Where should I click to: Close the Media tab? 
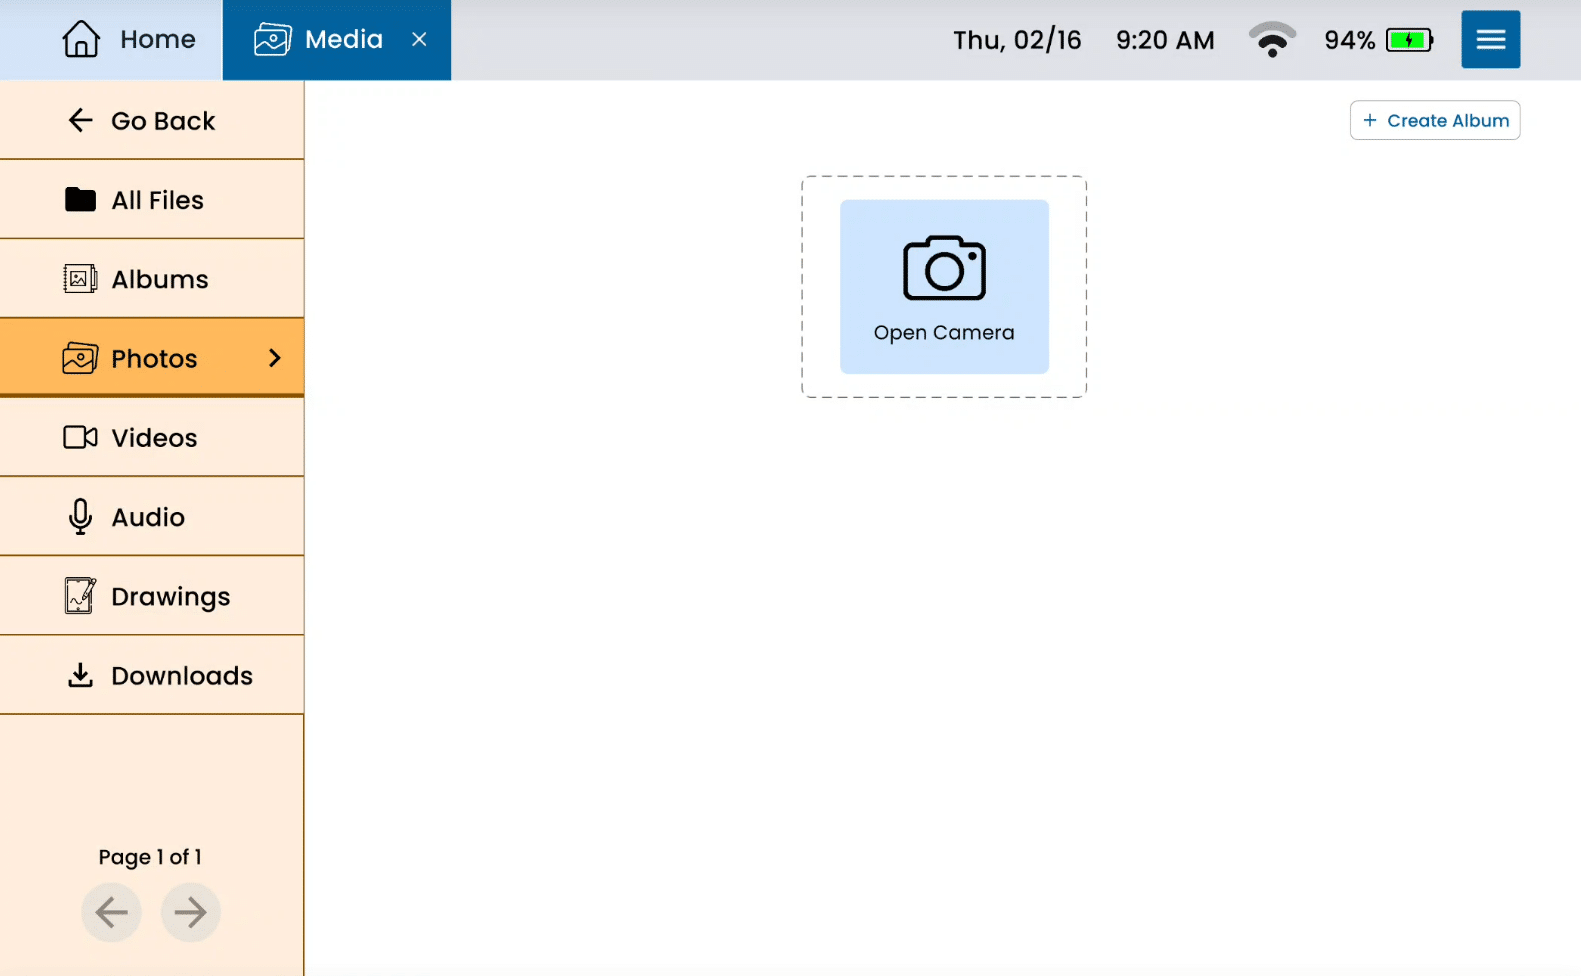[419, 40]
